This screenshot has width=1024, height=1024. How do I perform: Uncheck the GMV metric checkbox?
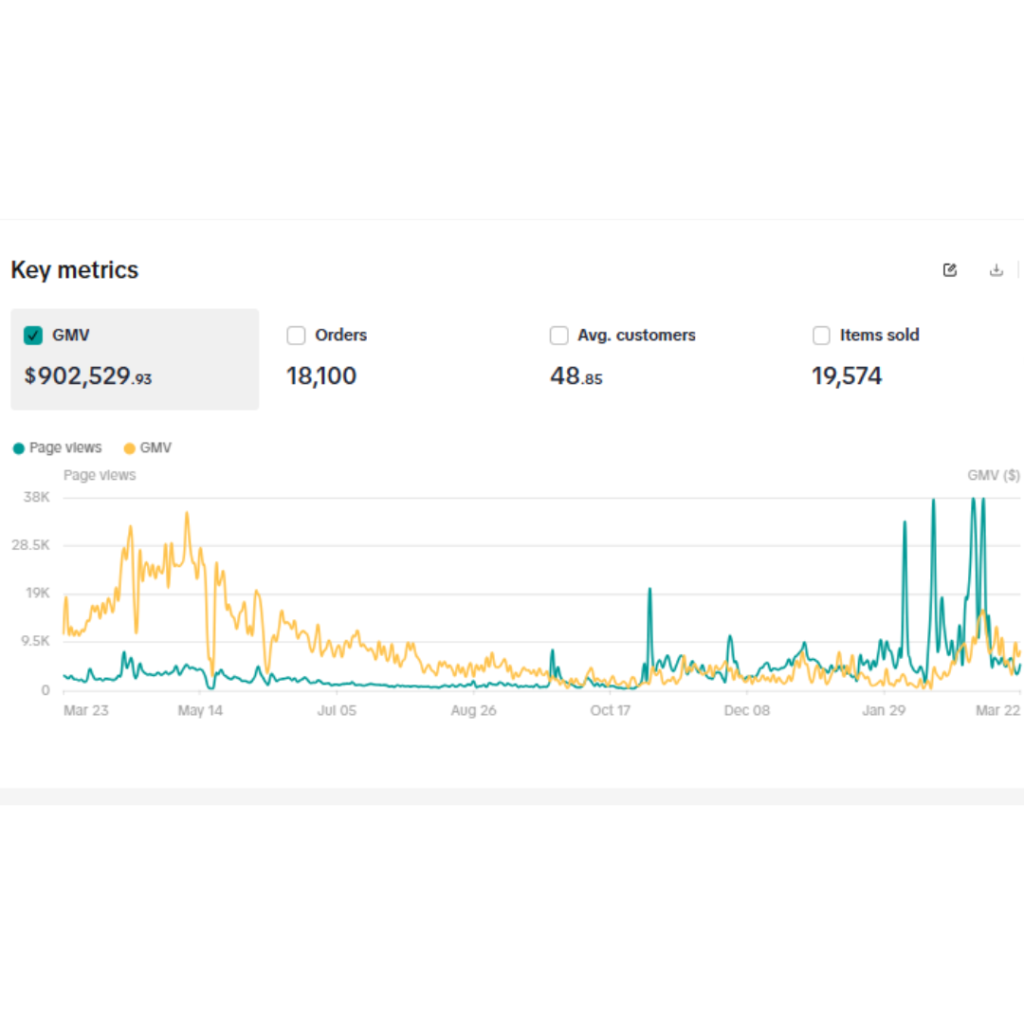[x=33, y=336]
